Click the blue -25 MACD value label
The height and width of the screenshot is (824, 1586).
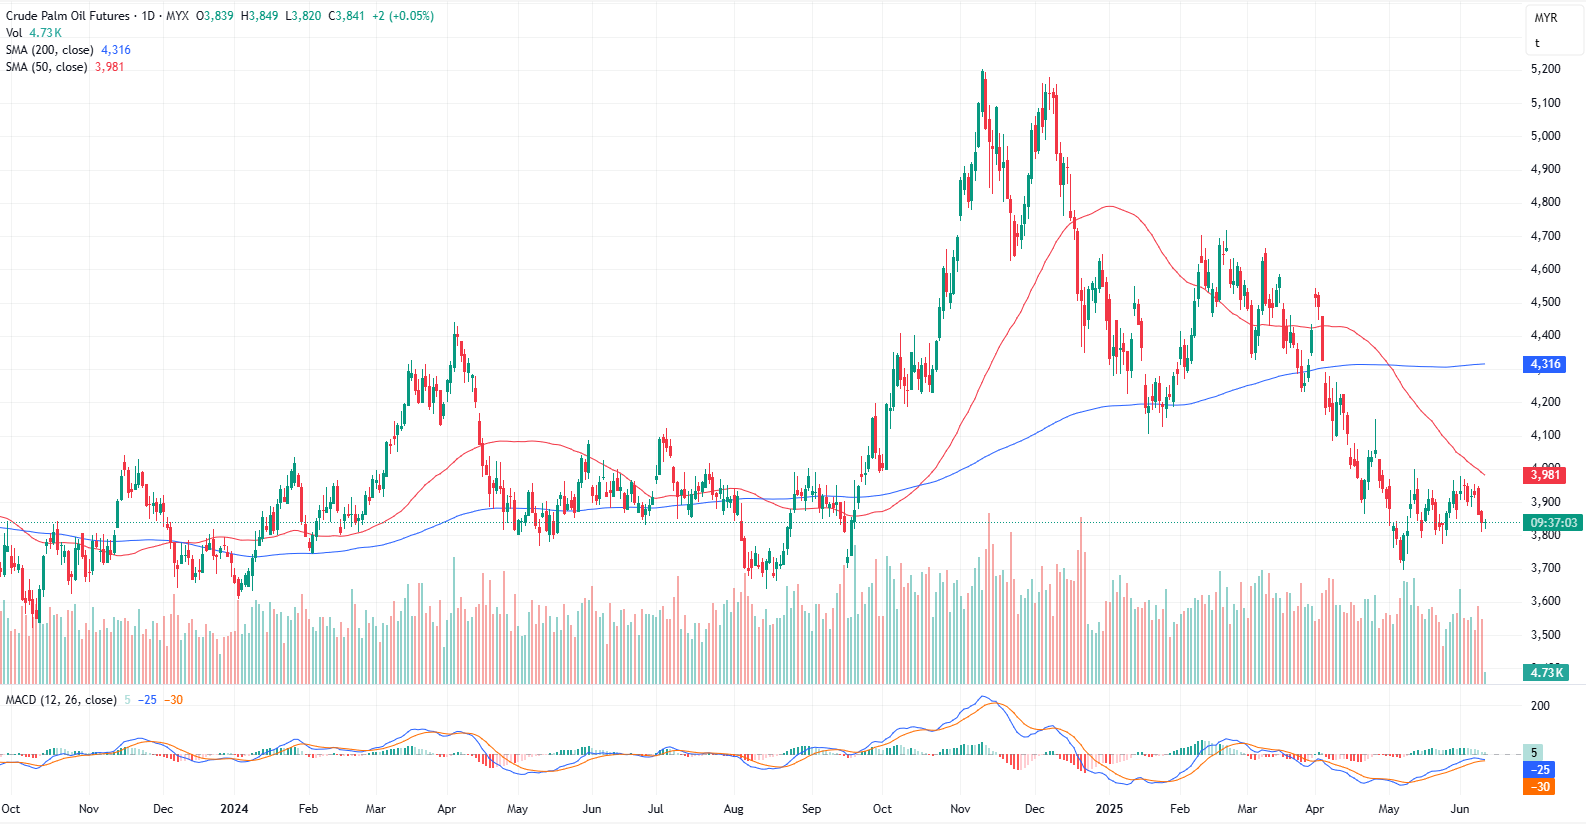[x=1540, y=770]
